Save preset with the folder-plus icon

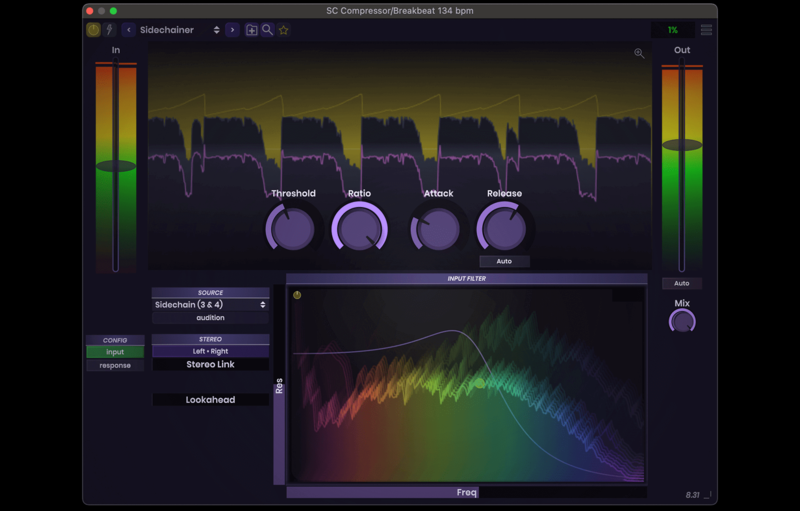click(x=252, y=30)
